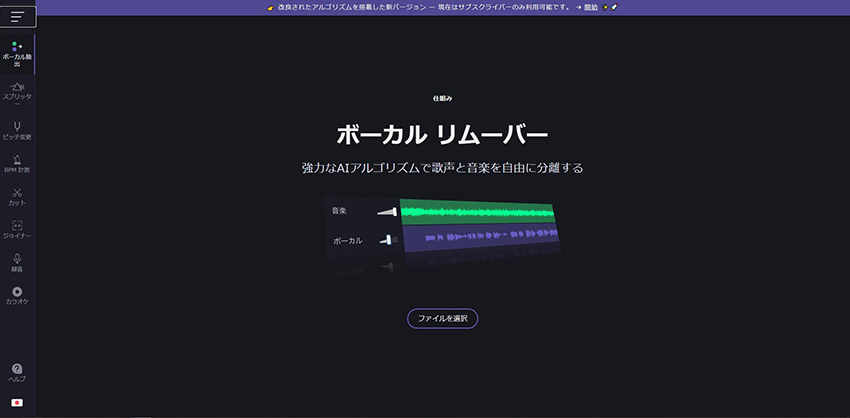The height and width of the screenshot is (418, 850).
Task: Open the hamburger menu in the top-left
Action: coord(17,17)
